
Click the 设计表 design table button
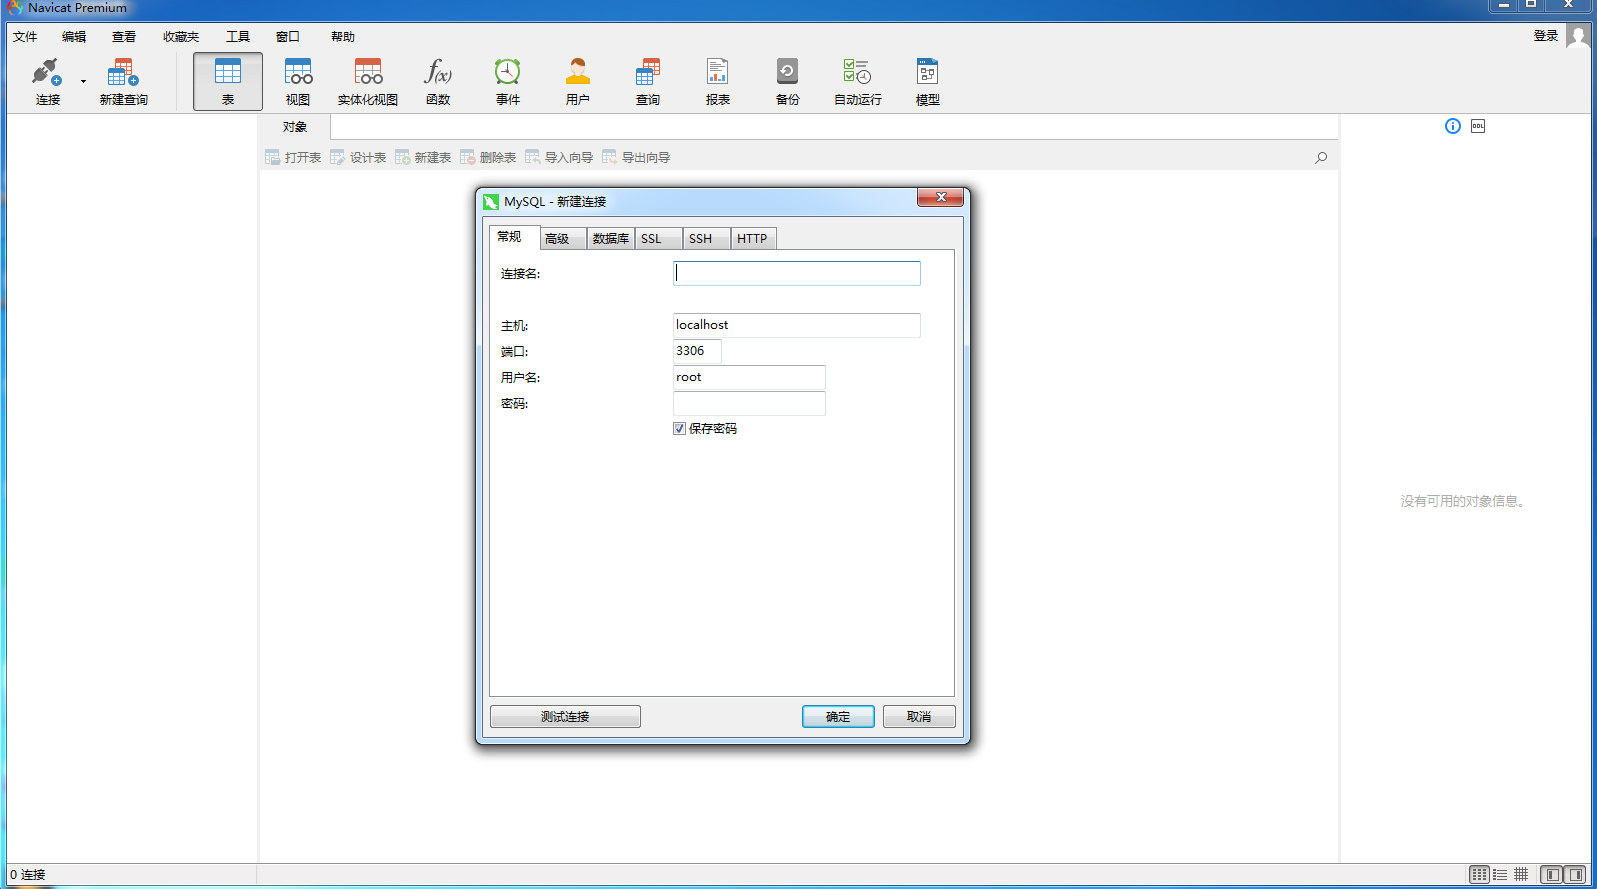[358, 157]
